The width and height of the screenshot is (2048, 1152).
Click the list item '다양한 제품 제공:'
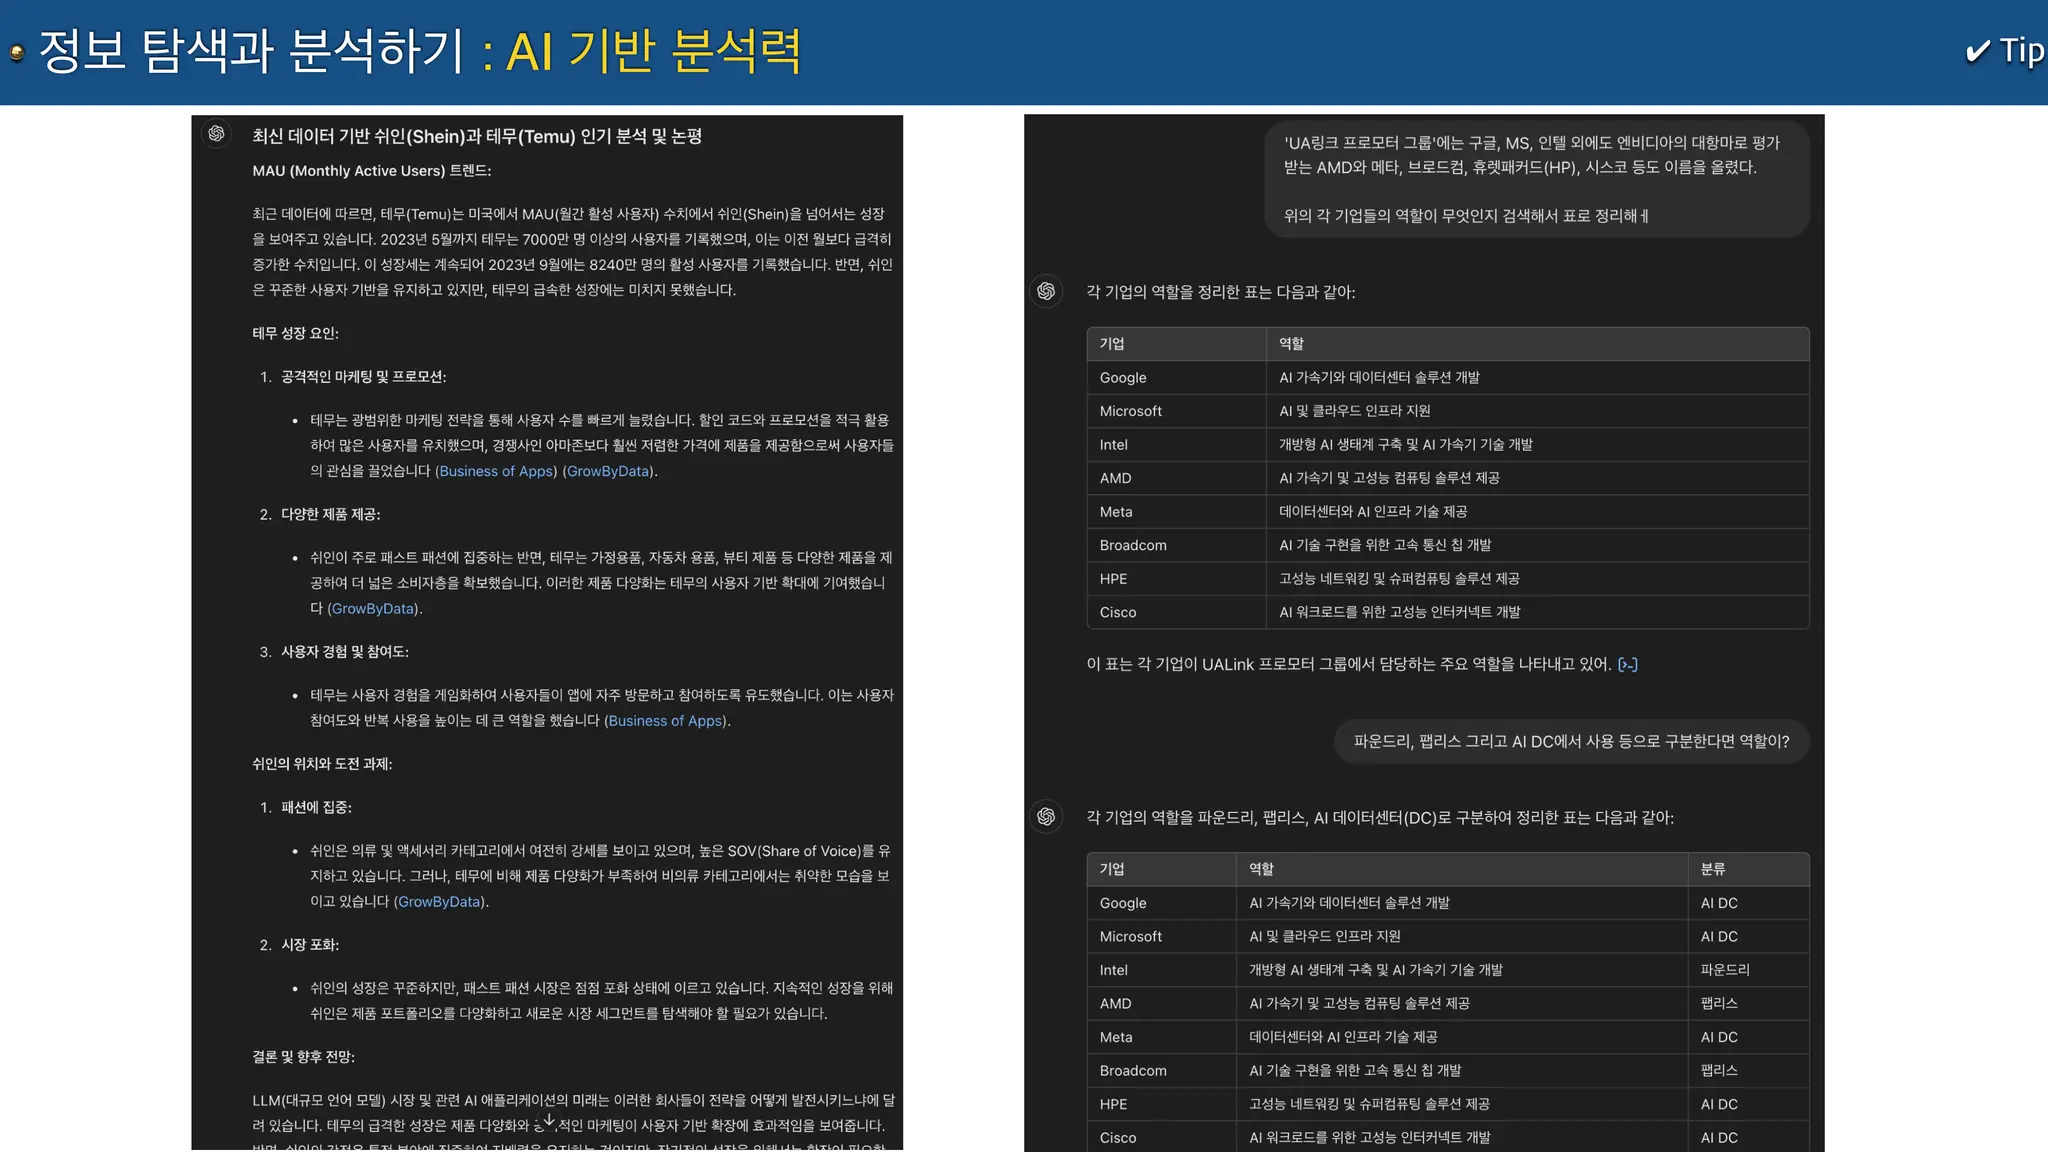coord(331,514)
